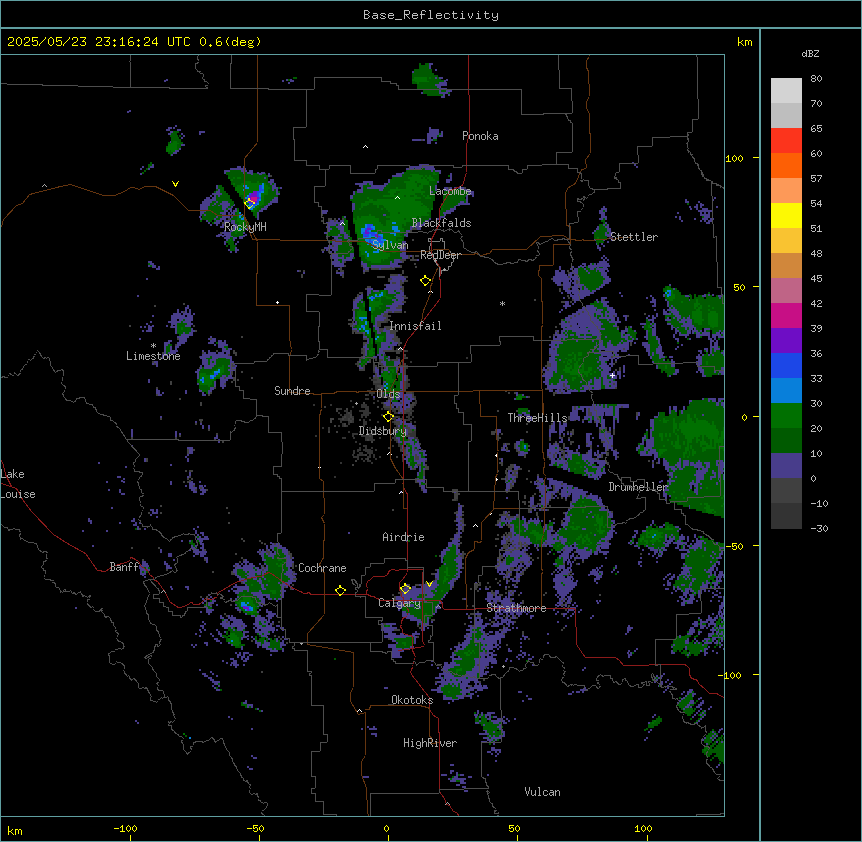This screenshot has width=862, height=842.
Task: Click the Innisfail city label
Action: (x=415, y=326)
